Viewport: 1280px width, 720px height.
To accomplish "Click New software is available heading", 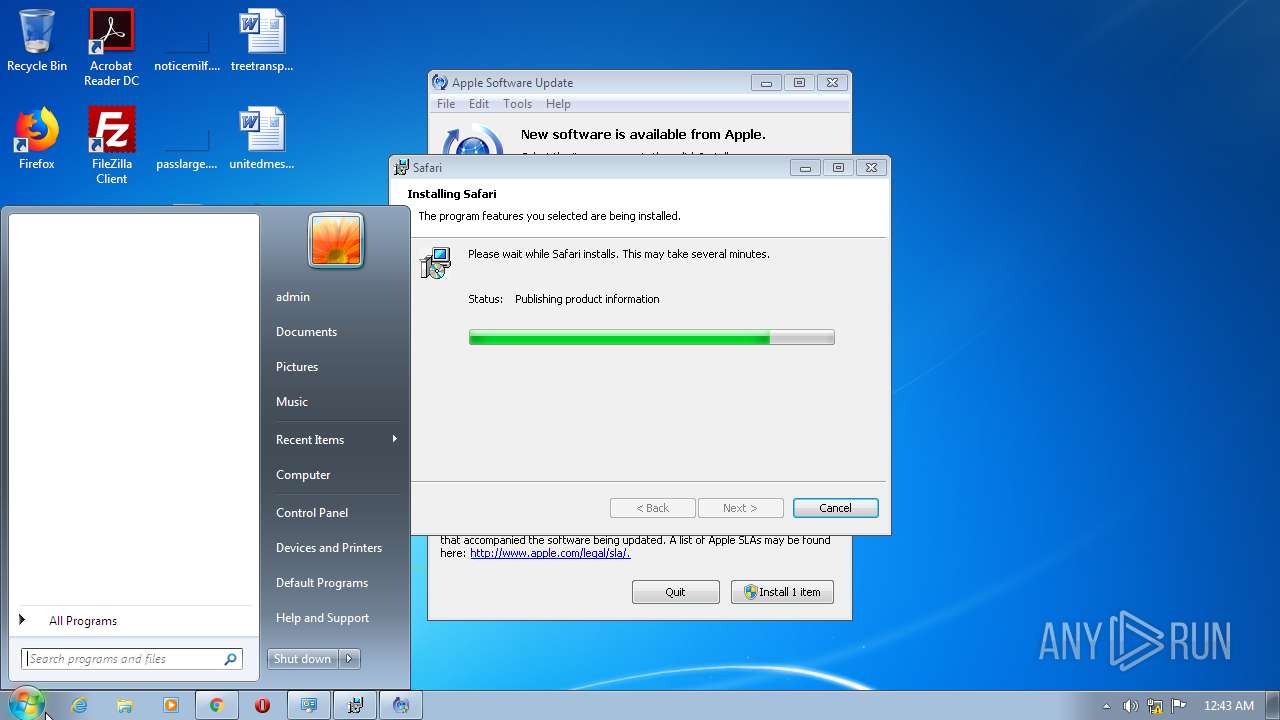I will [643, 134].
